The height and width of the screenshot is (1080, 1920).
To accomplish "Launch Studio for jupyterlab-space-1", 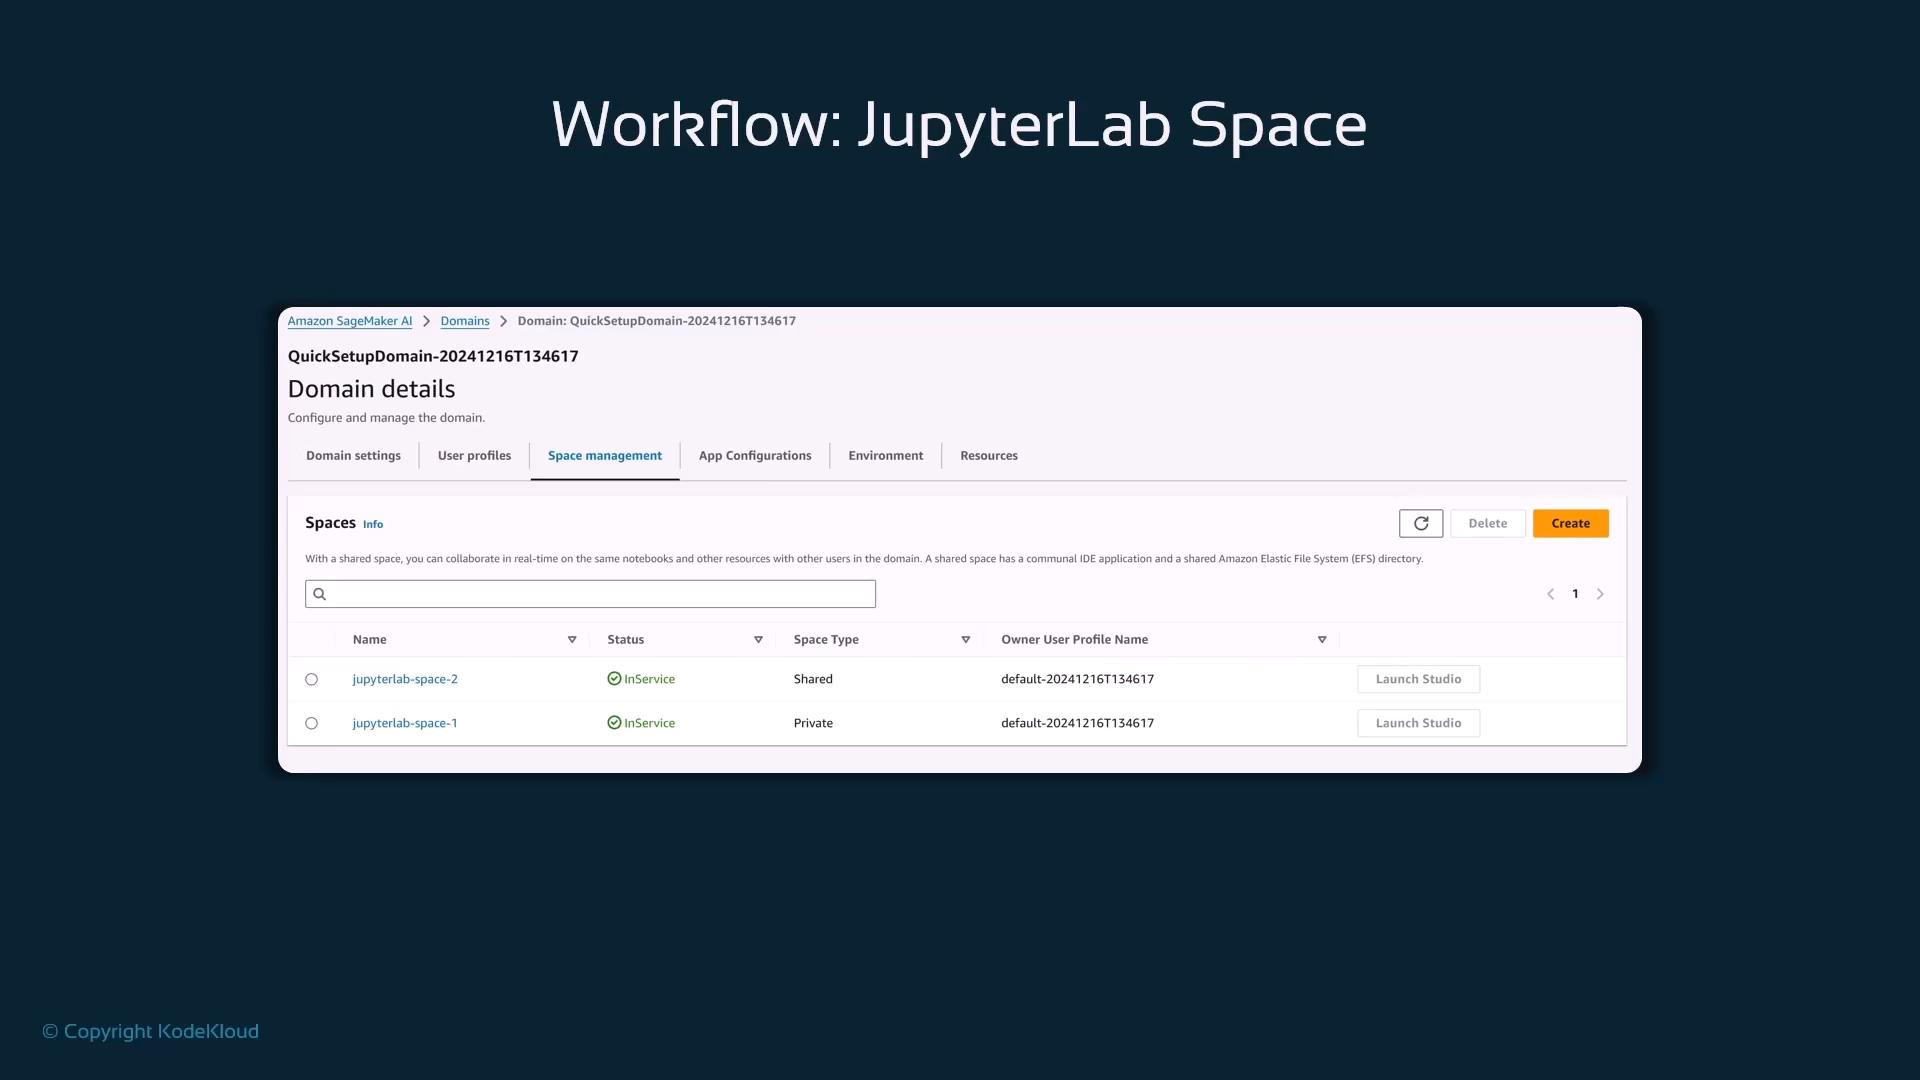I will point(1418,723).
